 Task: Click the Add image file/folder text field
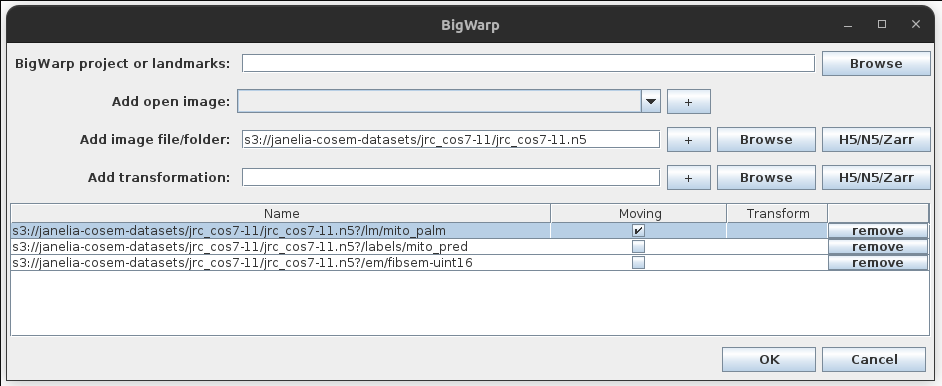(x=451, y=140)
